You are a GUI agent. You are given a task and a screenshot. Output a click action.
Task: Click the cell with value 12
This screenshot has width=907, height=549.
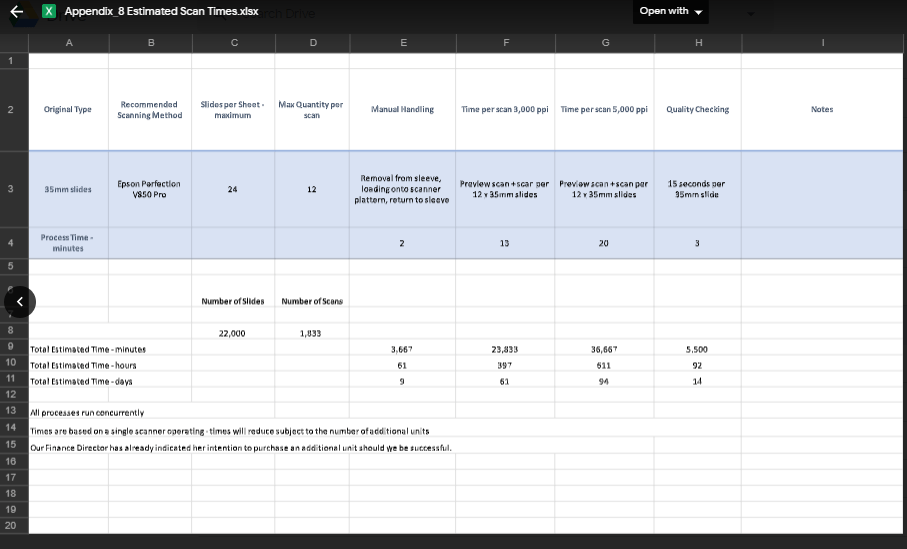pos(312,189)
